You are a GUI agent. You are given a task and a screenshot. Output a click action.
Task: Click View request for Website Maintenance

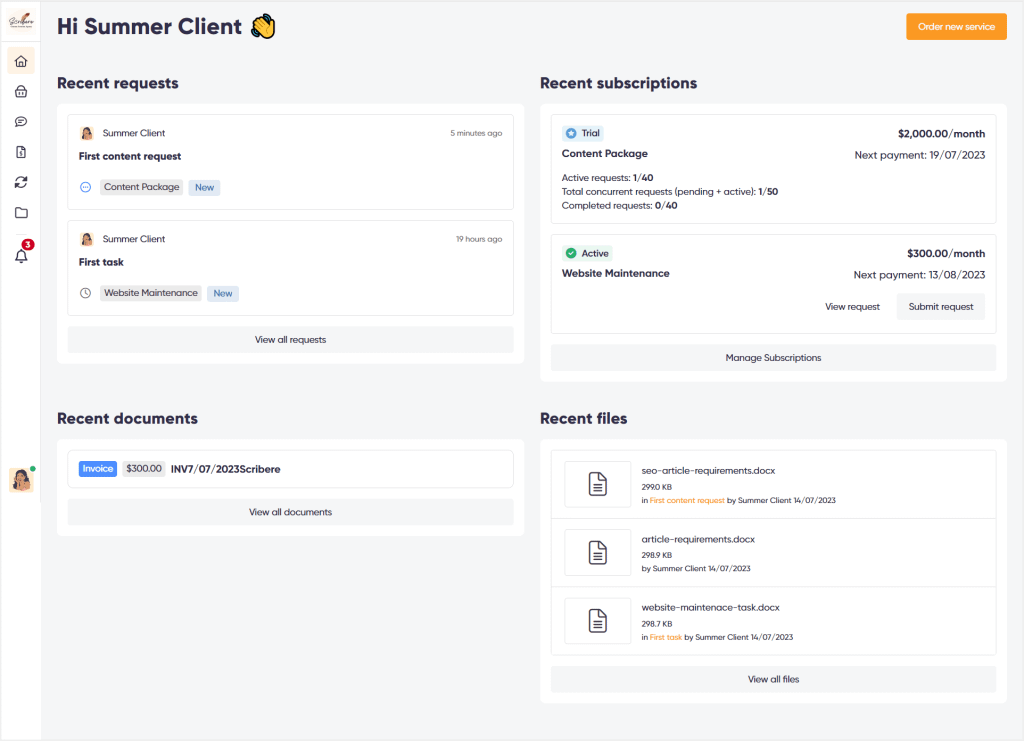852,307
